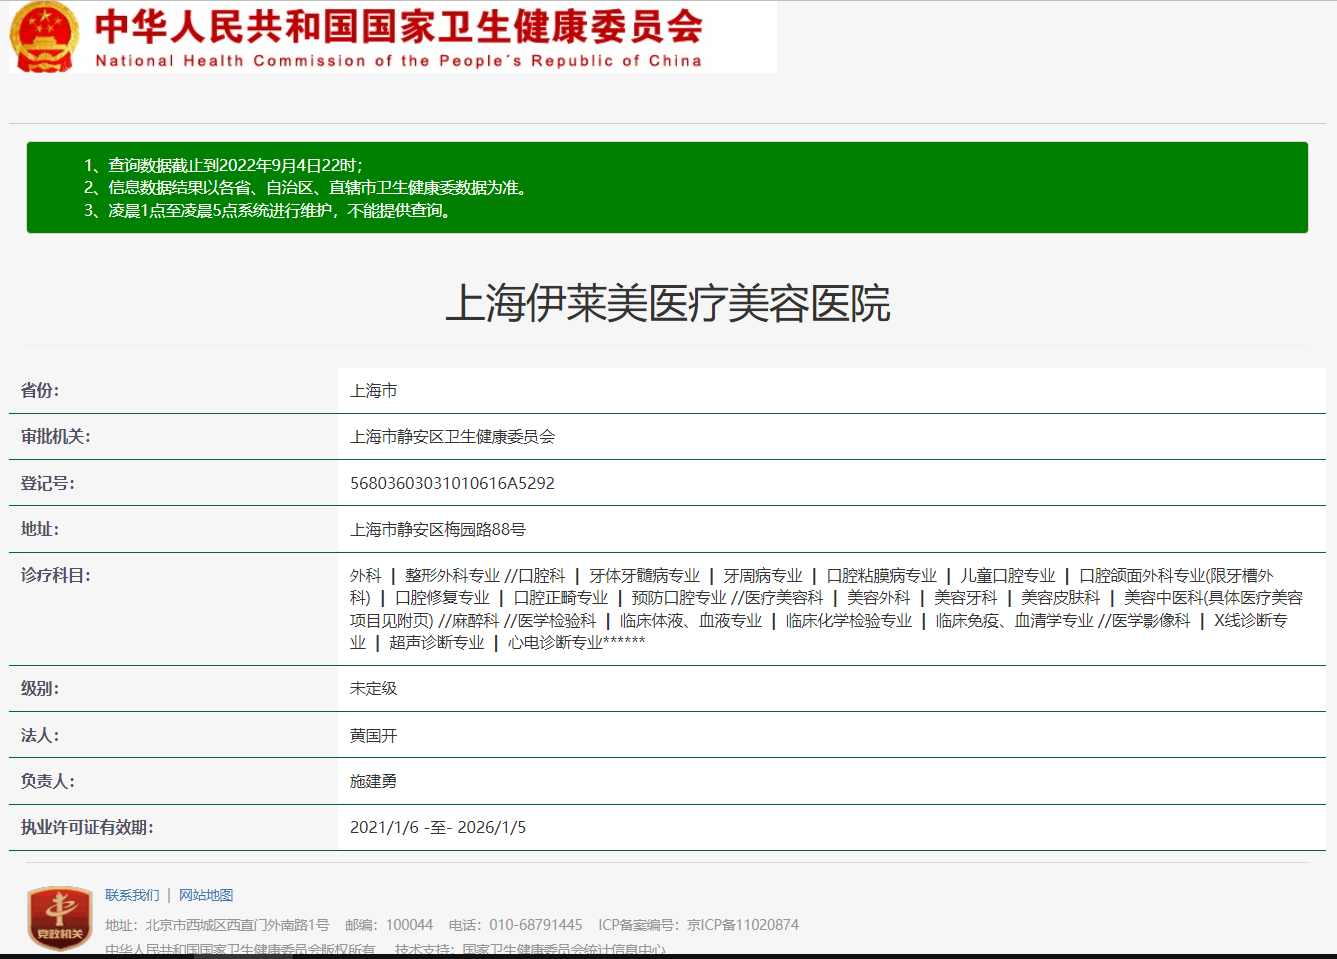Click the 中华人民共和国国家卫生健康委员会 header title
Image resolution: width=1337 pixels, height=959 pixels.
399,27
